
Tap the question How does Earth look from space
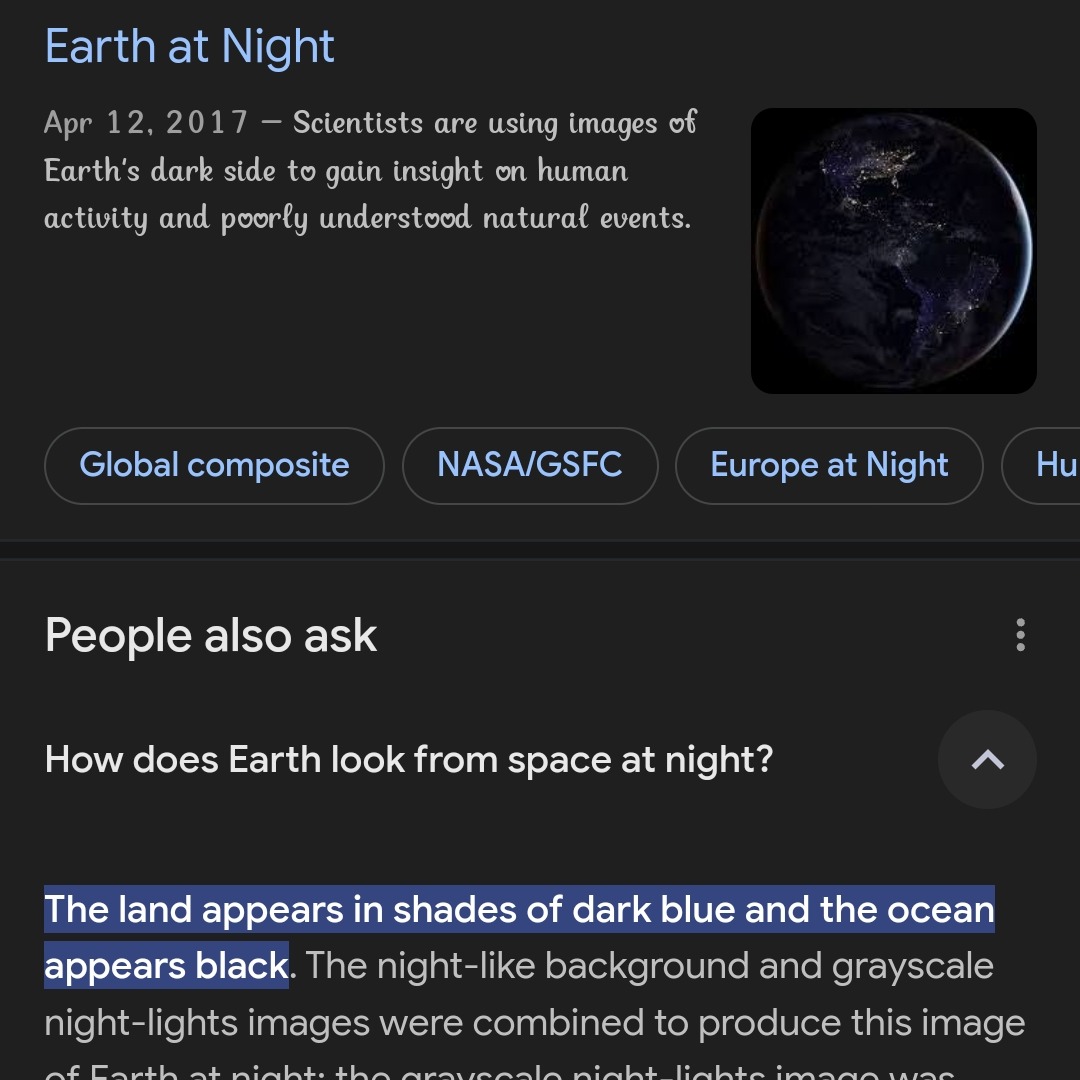(409, 760)
